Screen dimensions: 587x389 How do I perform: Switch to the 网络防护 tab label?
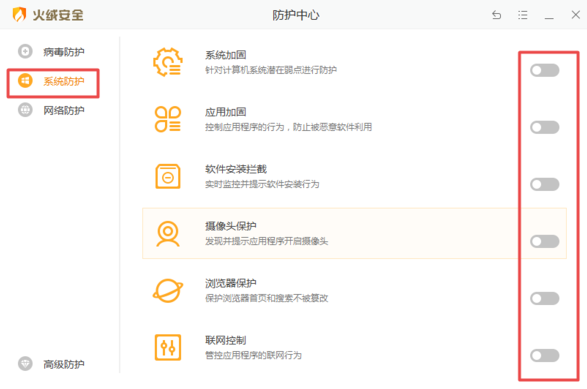(64, 110)
